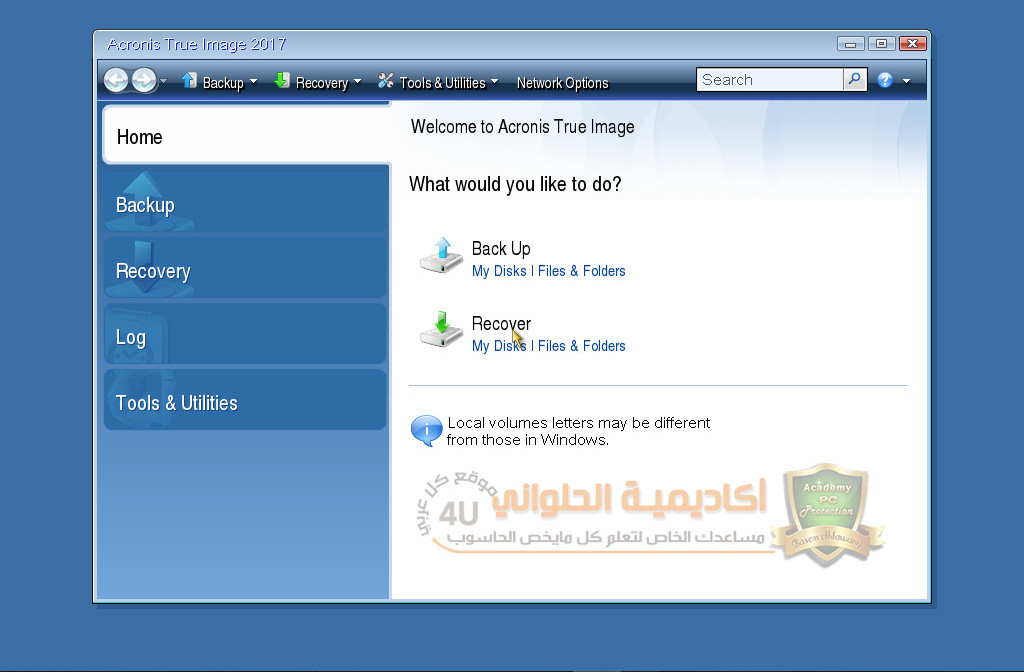Expand the navigation history dropdown arrow
Viewport: 1024px width, 672px height.
163,82
